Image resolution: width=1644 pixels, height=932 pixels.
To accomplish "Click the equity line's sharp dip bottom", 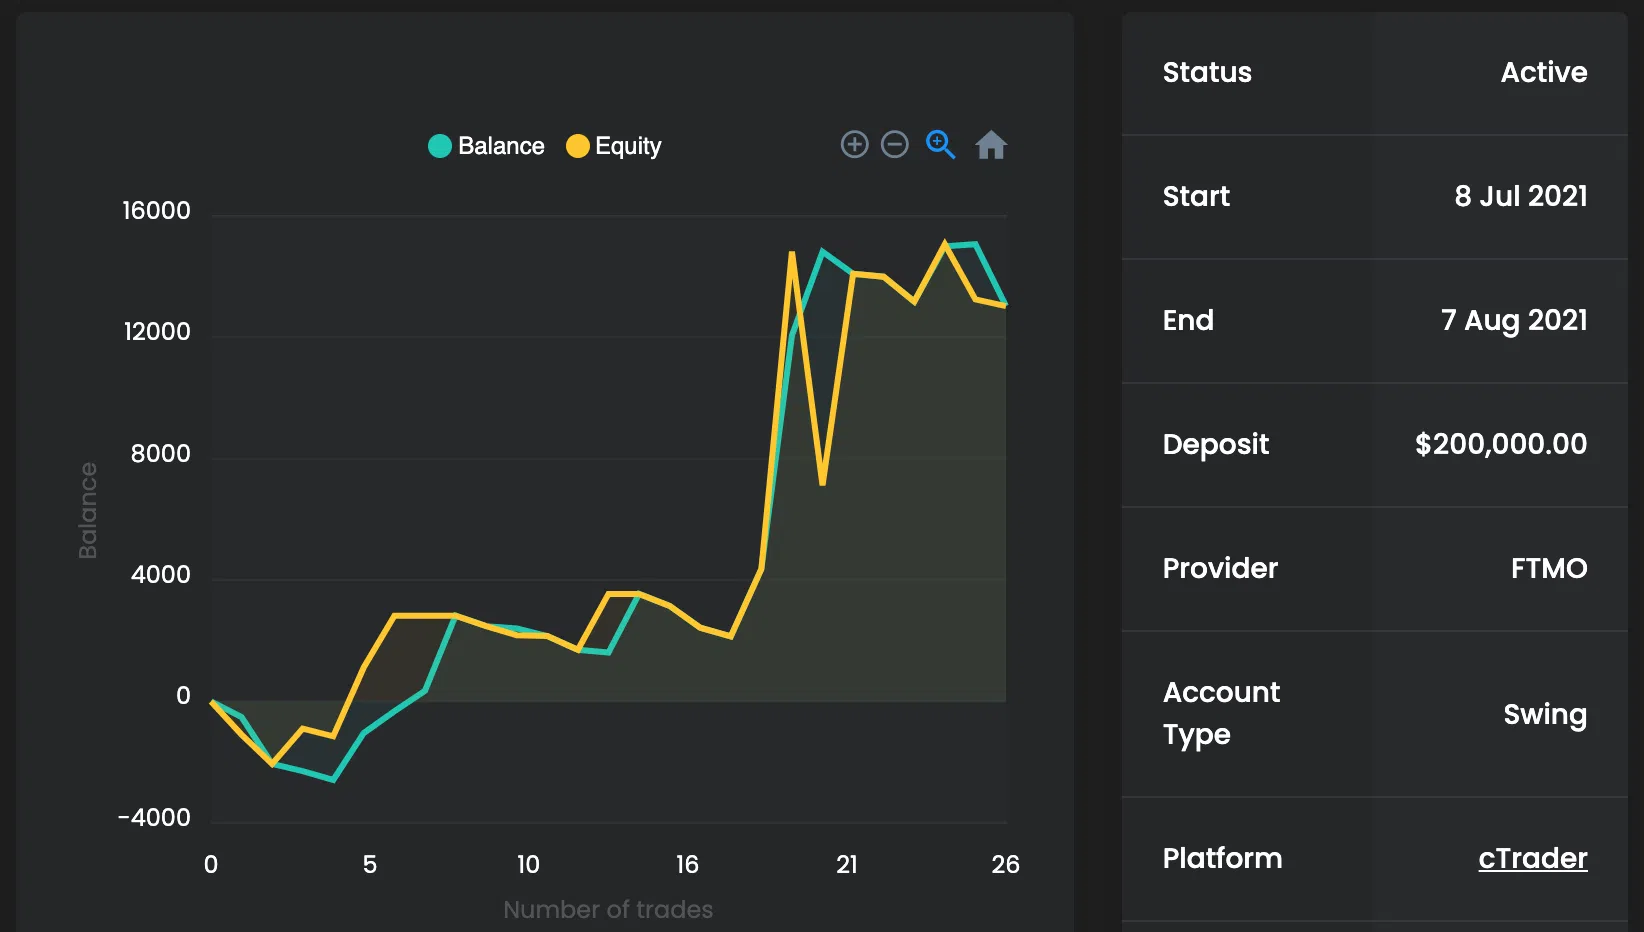I will click(822, 484).
